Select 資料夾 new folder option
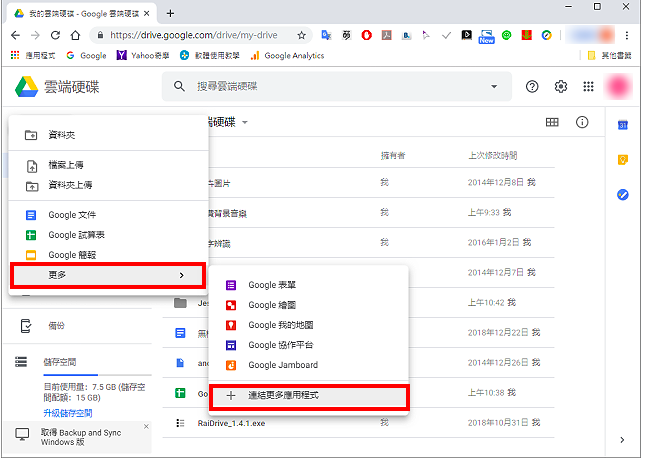655x463 pixels. pyautogui.click(x=109, y=135)
